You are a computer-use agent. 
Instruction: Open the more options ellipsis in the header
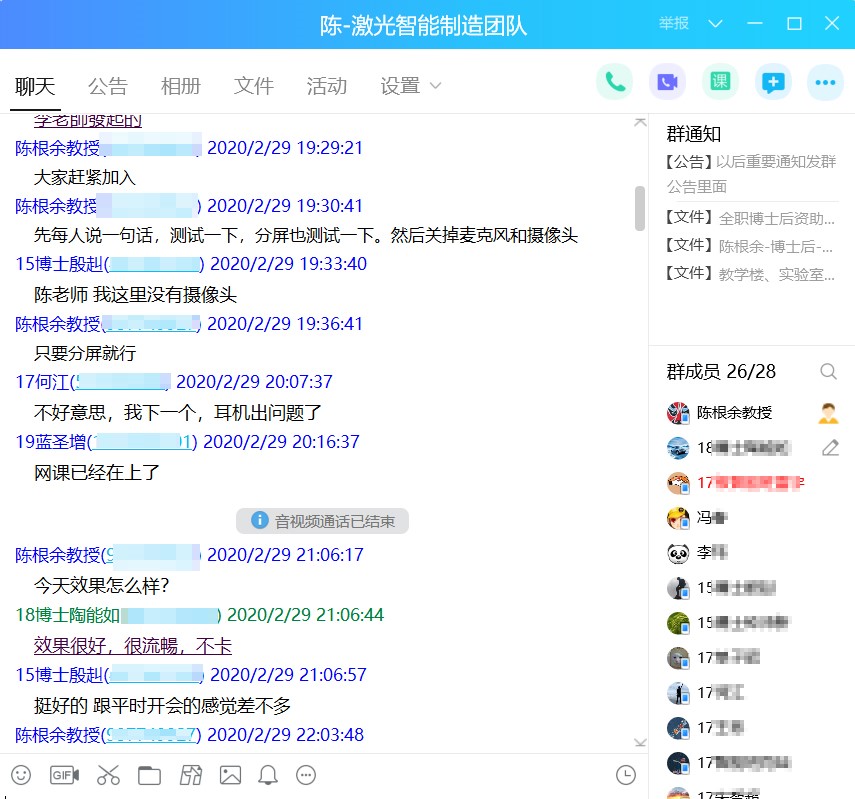[825, 83]
